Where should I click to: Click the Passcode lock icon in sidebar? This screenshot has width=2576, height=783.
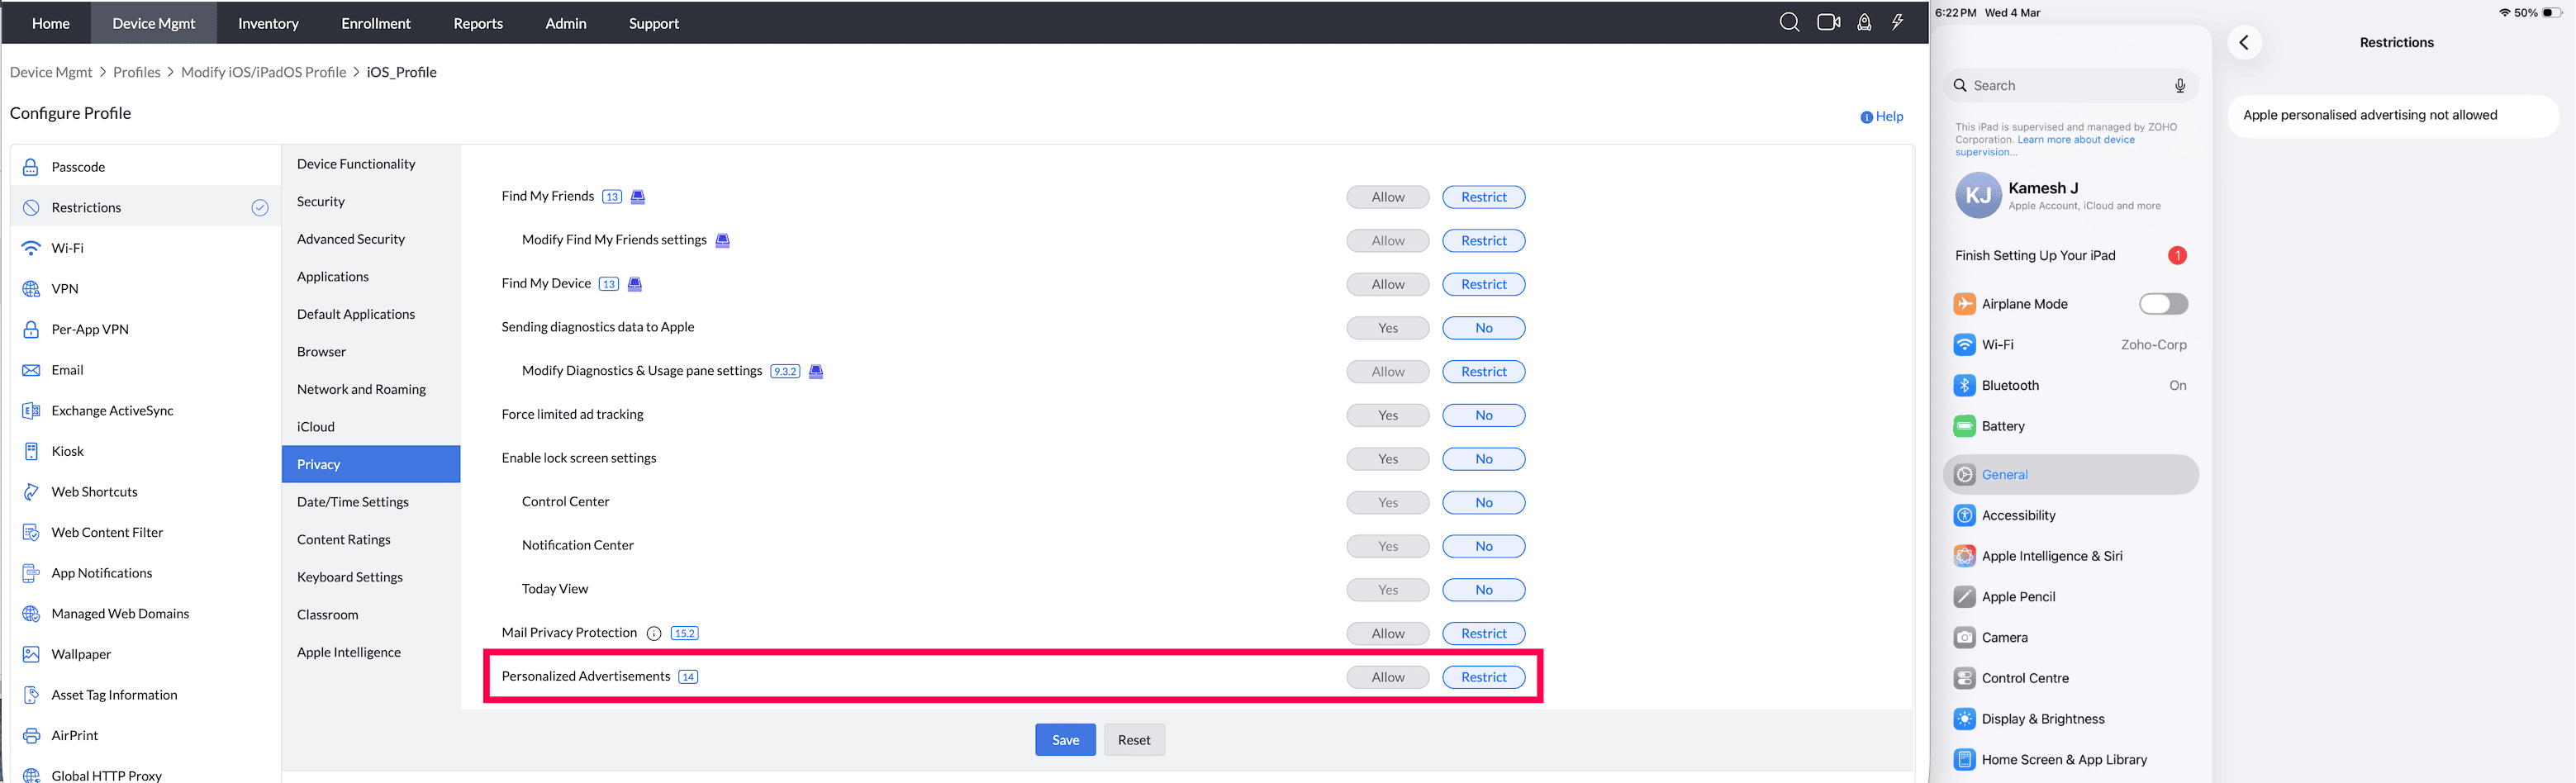(x=31, y=167)
